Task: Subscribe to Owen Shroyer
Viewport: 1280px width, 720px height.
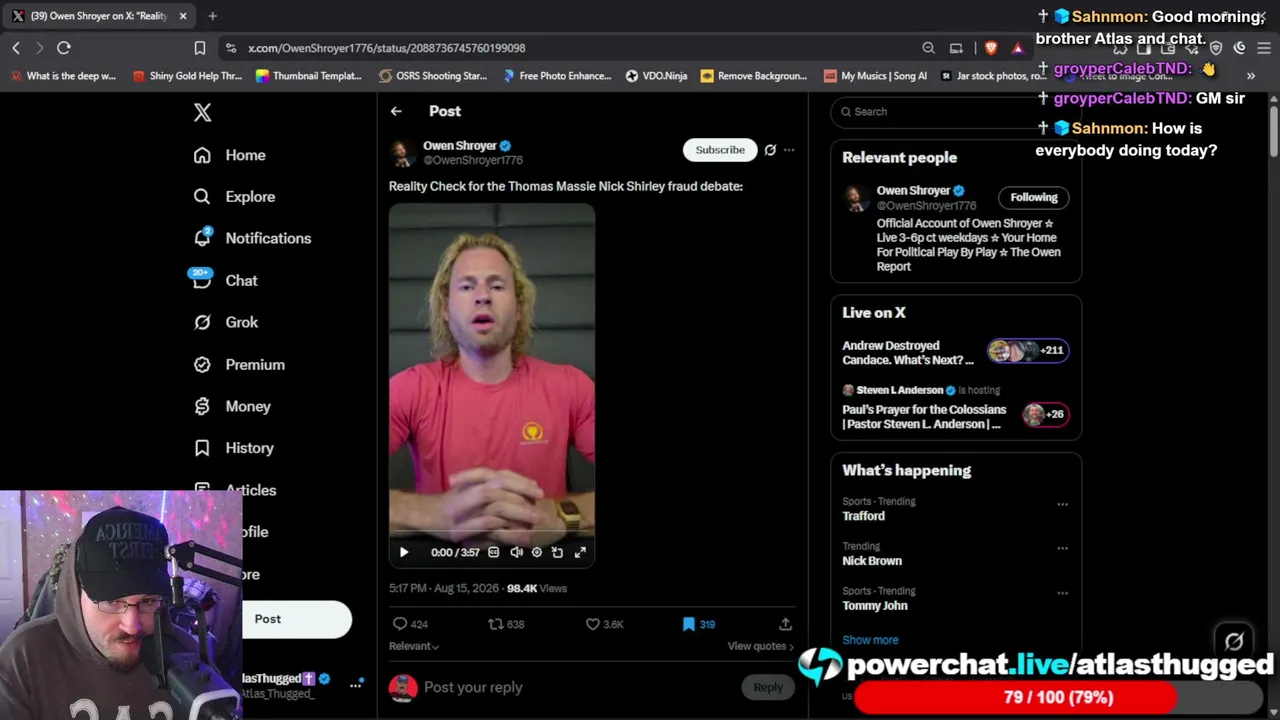Action: pyautogui.click(x=720, y=150)
